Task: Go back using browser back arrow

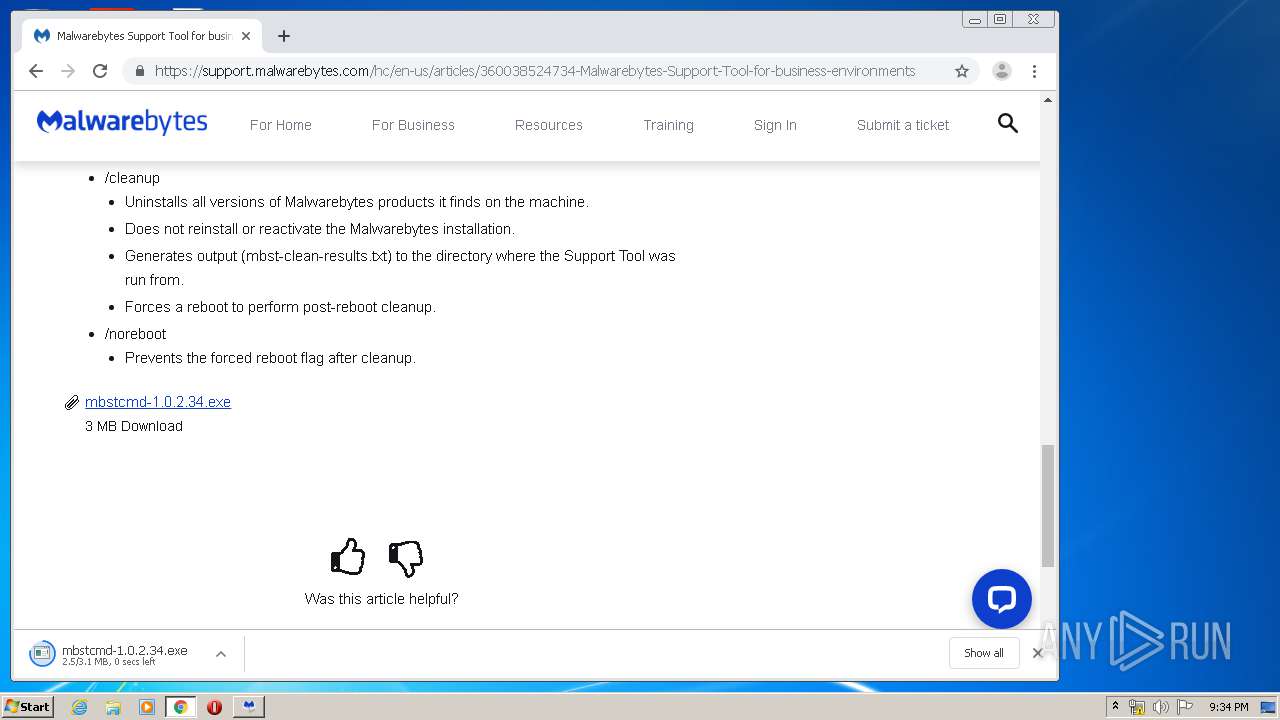Action: 36,71
